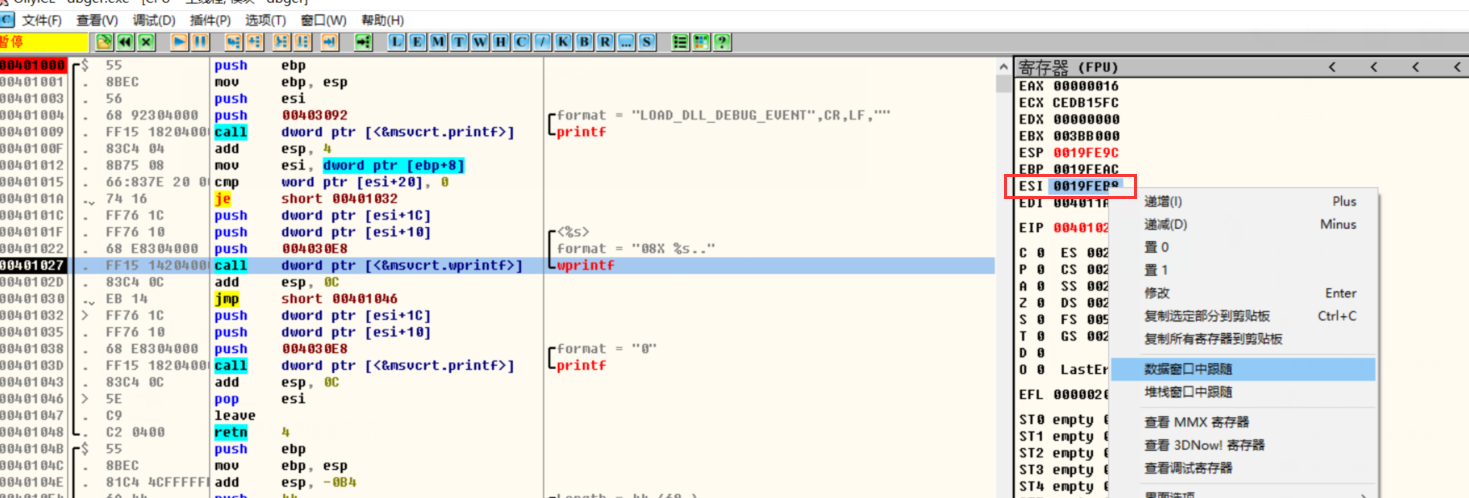The height and width of the screenshot is (498, 1469).
Task: Open the 插件(P) menu
Action: pyautogui.click(x=211, y=20)
